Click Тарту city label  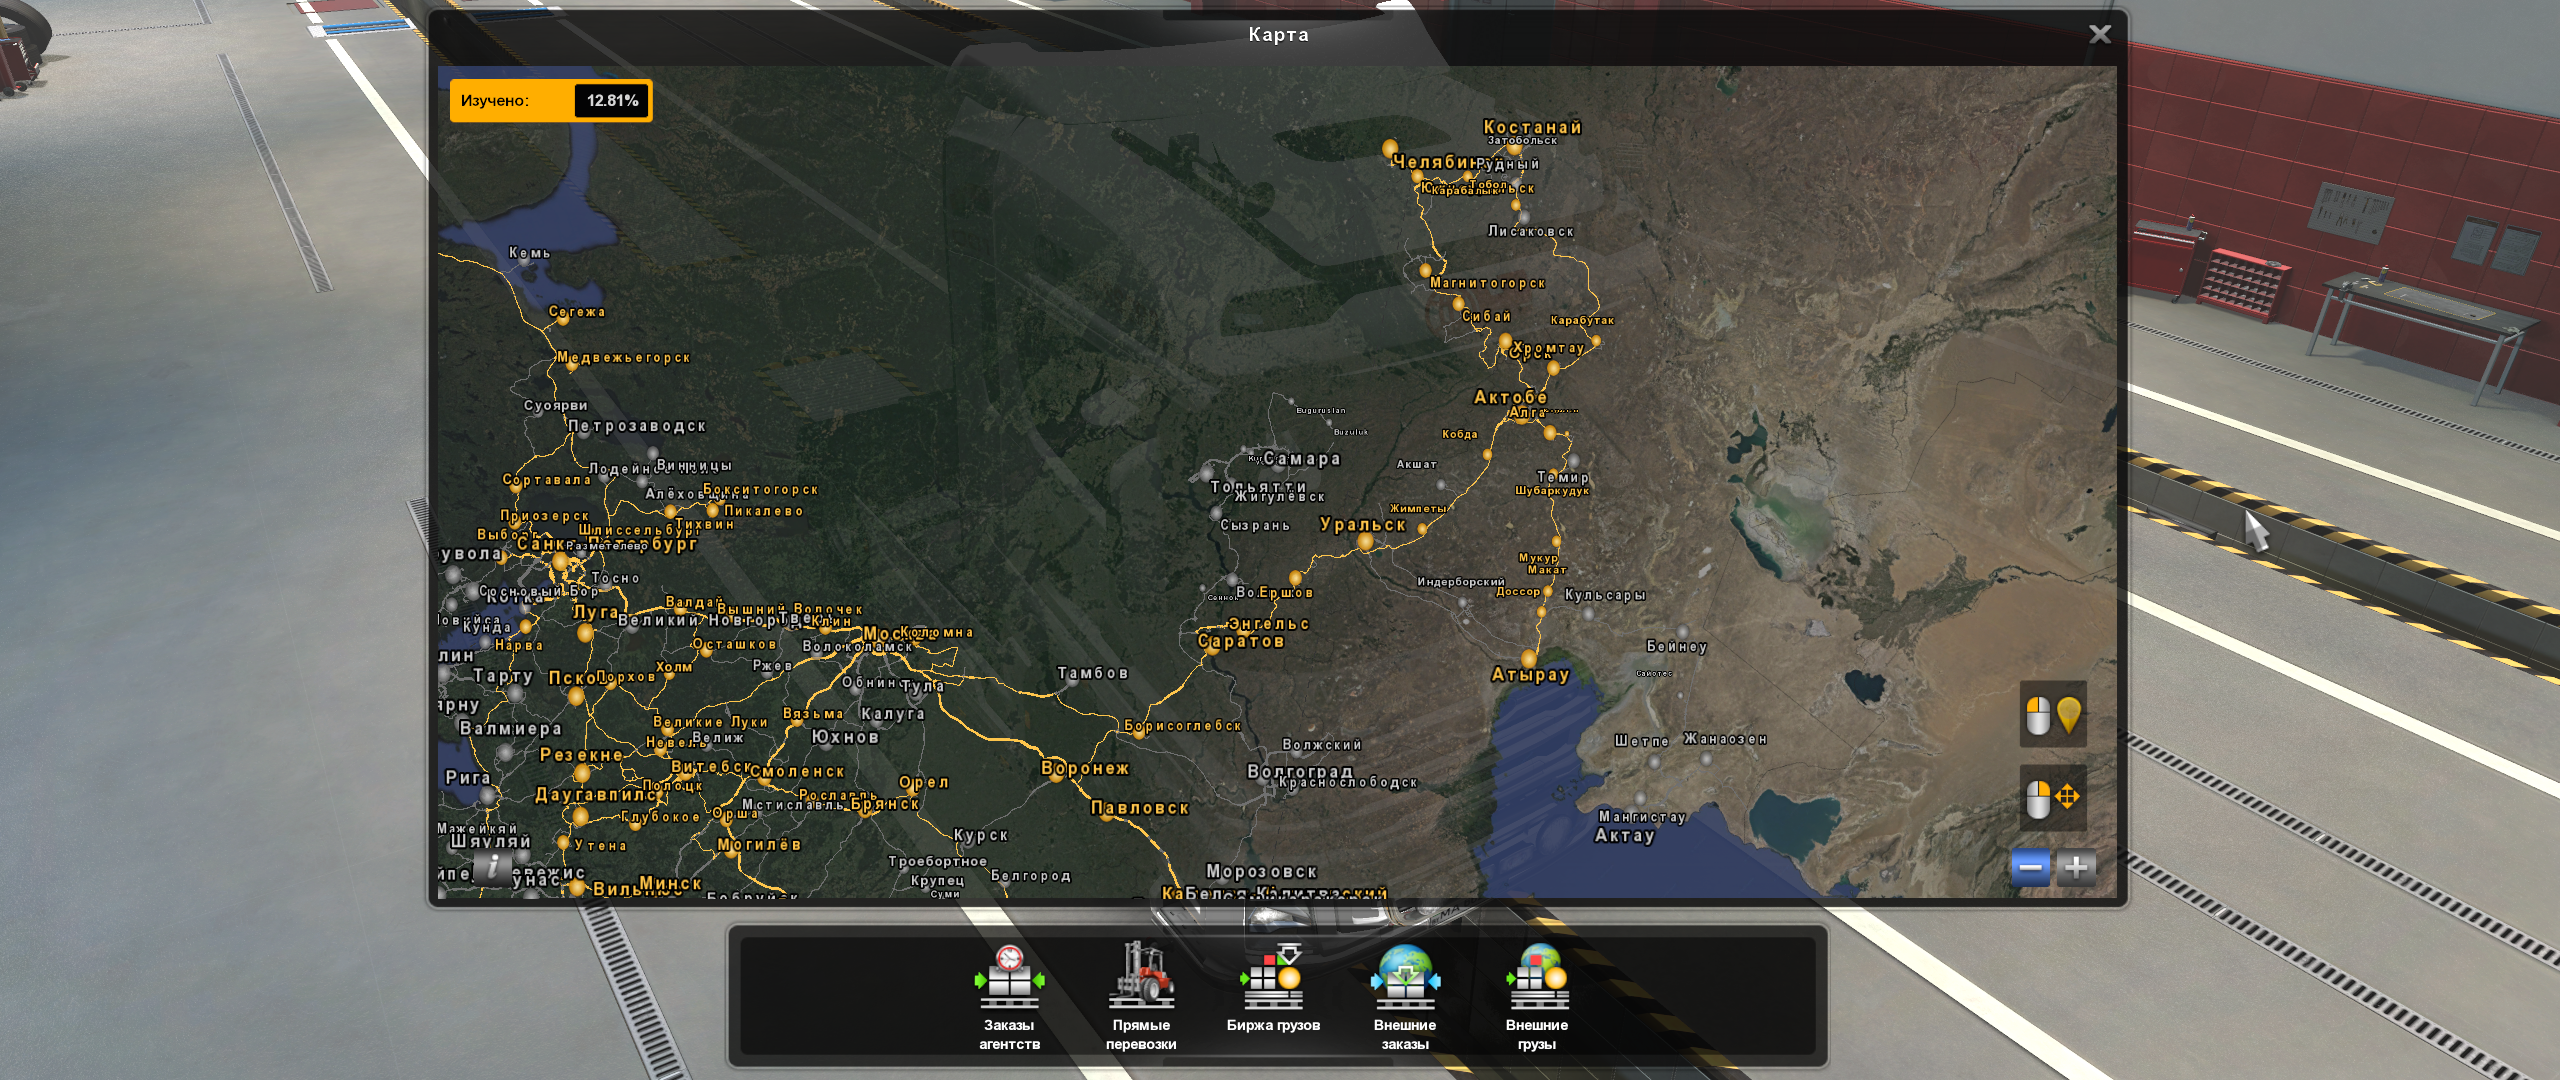click(x=502, y=676)
